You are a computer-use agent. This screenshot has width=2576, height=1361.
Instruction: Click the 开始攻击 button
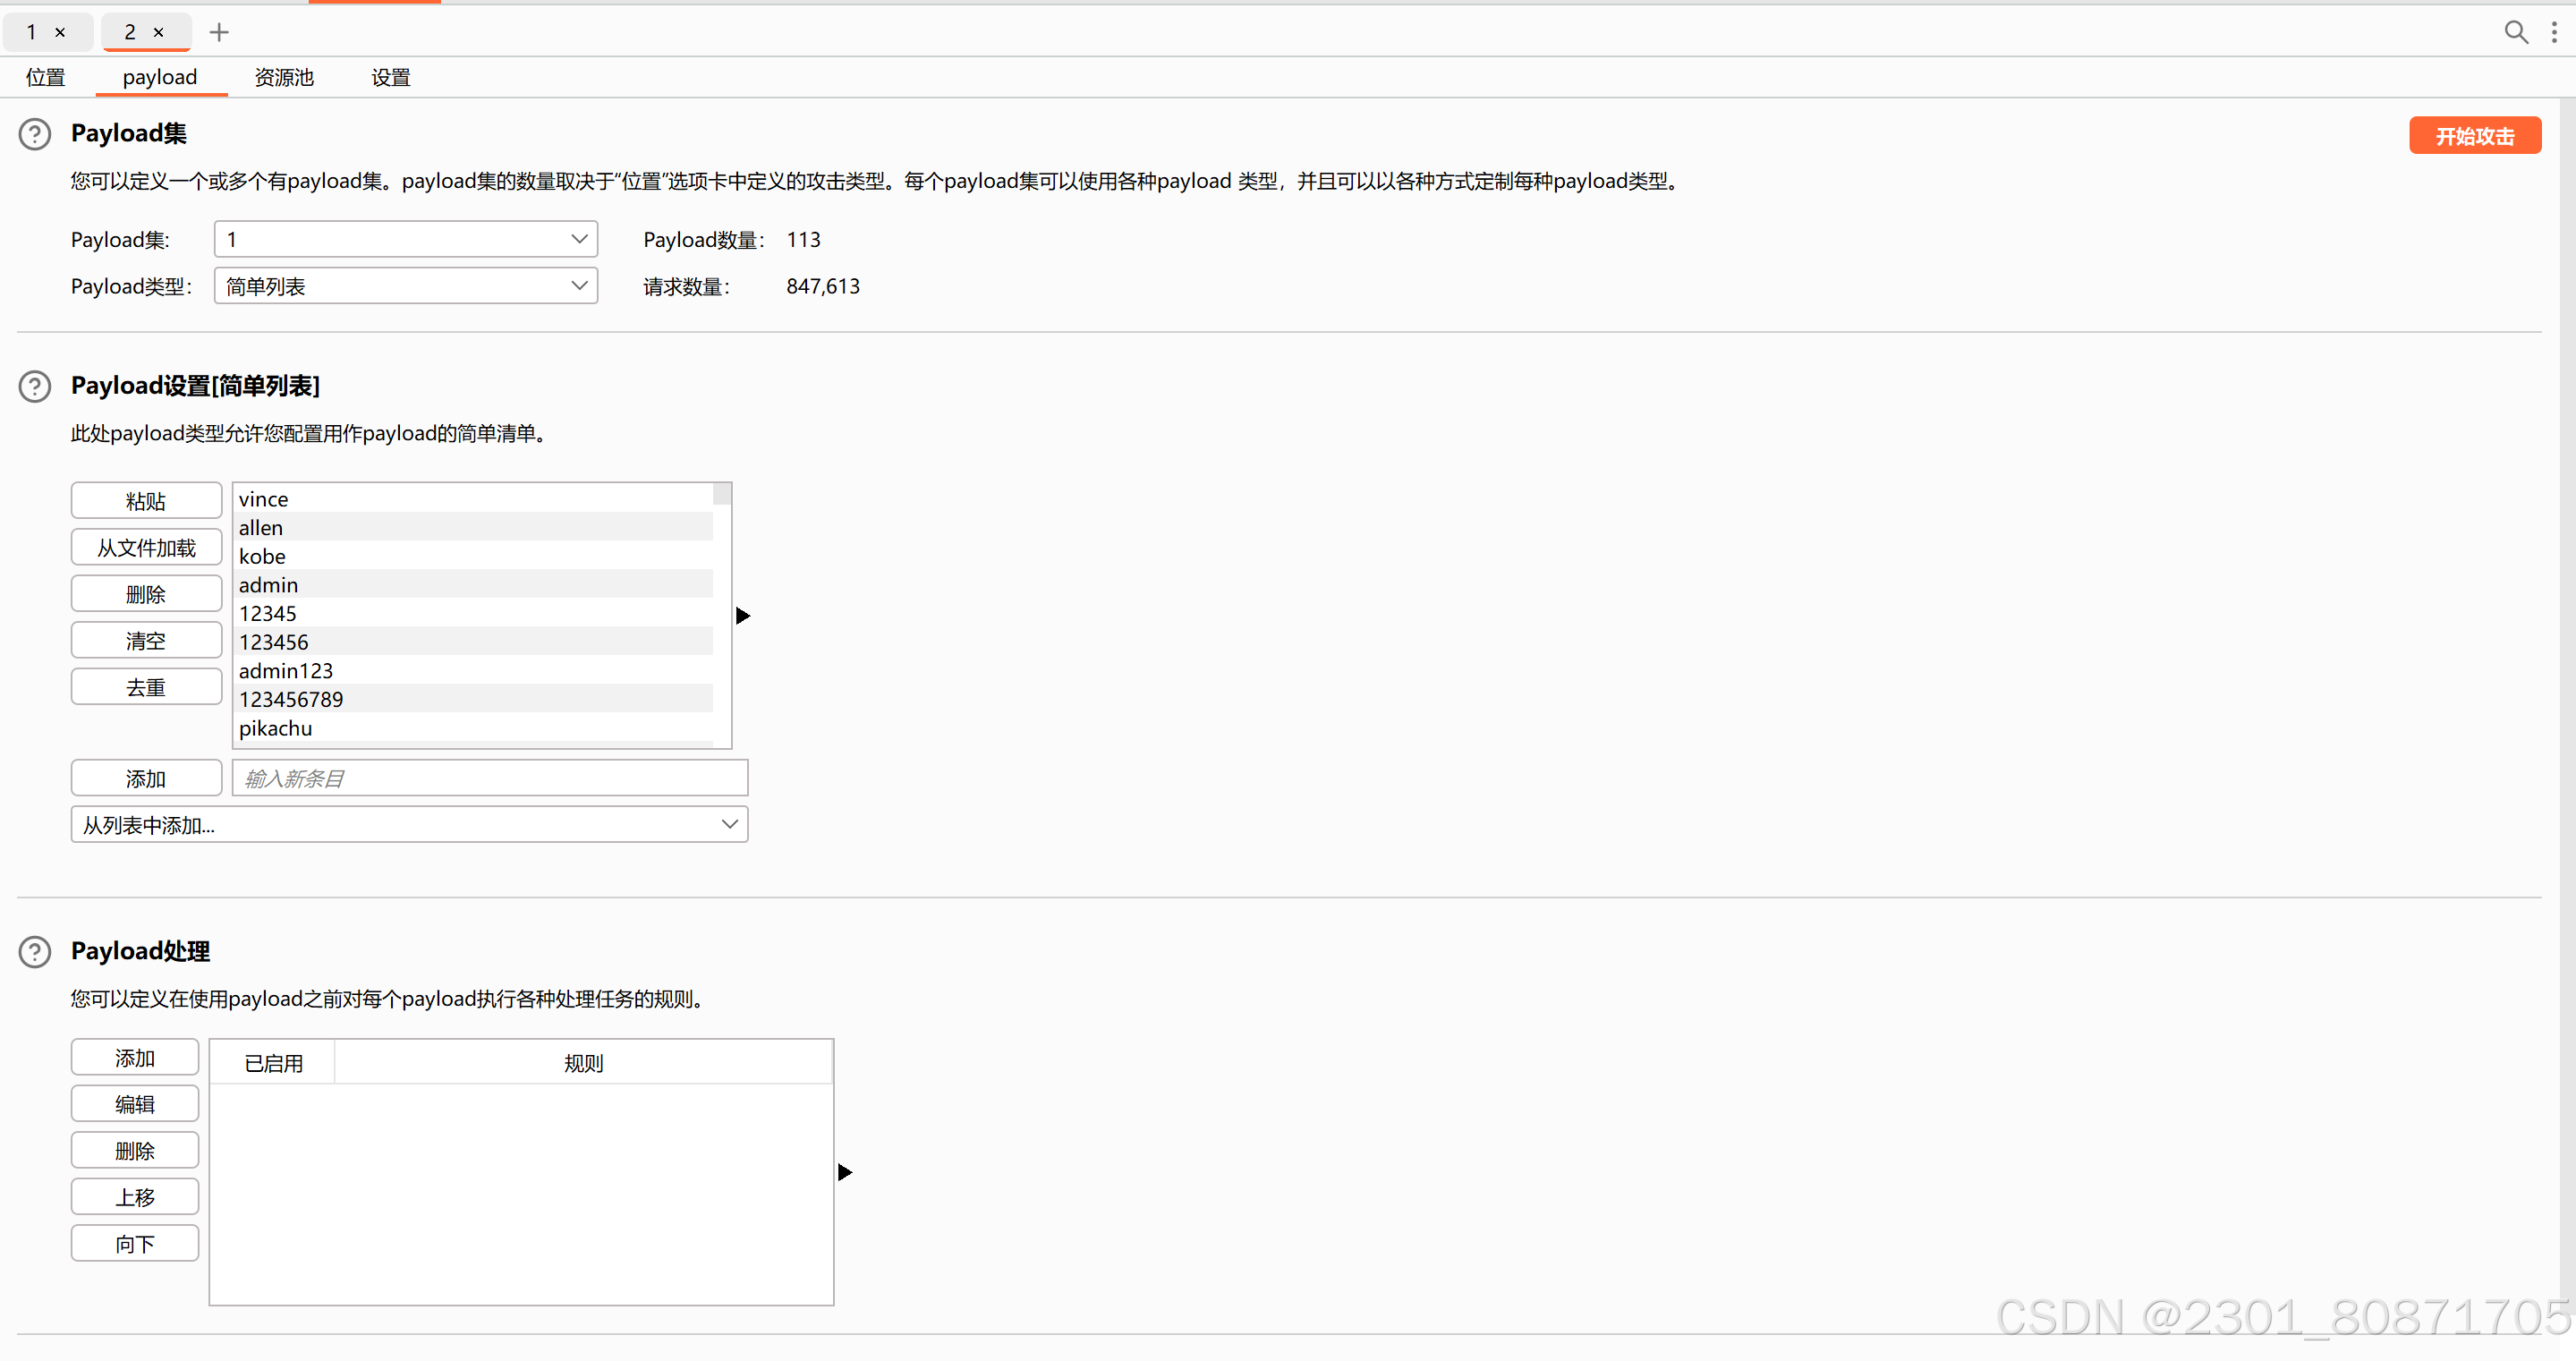point(2474,136)
